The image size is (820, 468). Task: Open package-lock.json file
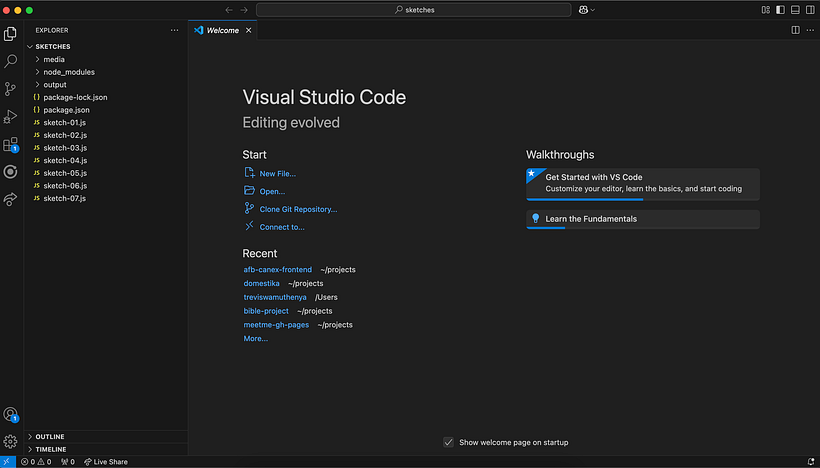point(107,97)
